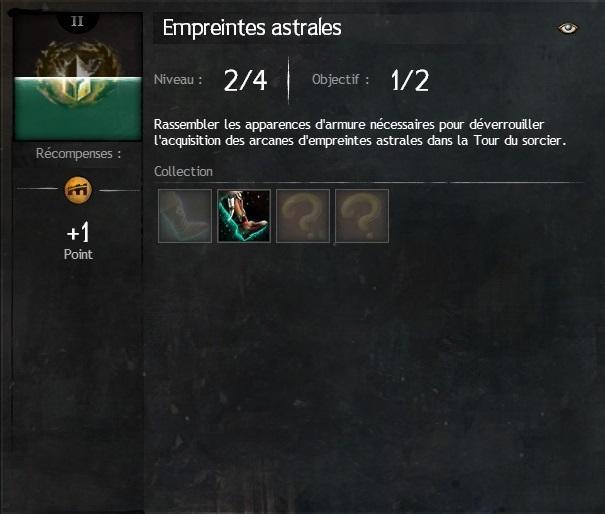Select the unlocked red boot skin icon

pyautogui.click(x=244, y=216)
